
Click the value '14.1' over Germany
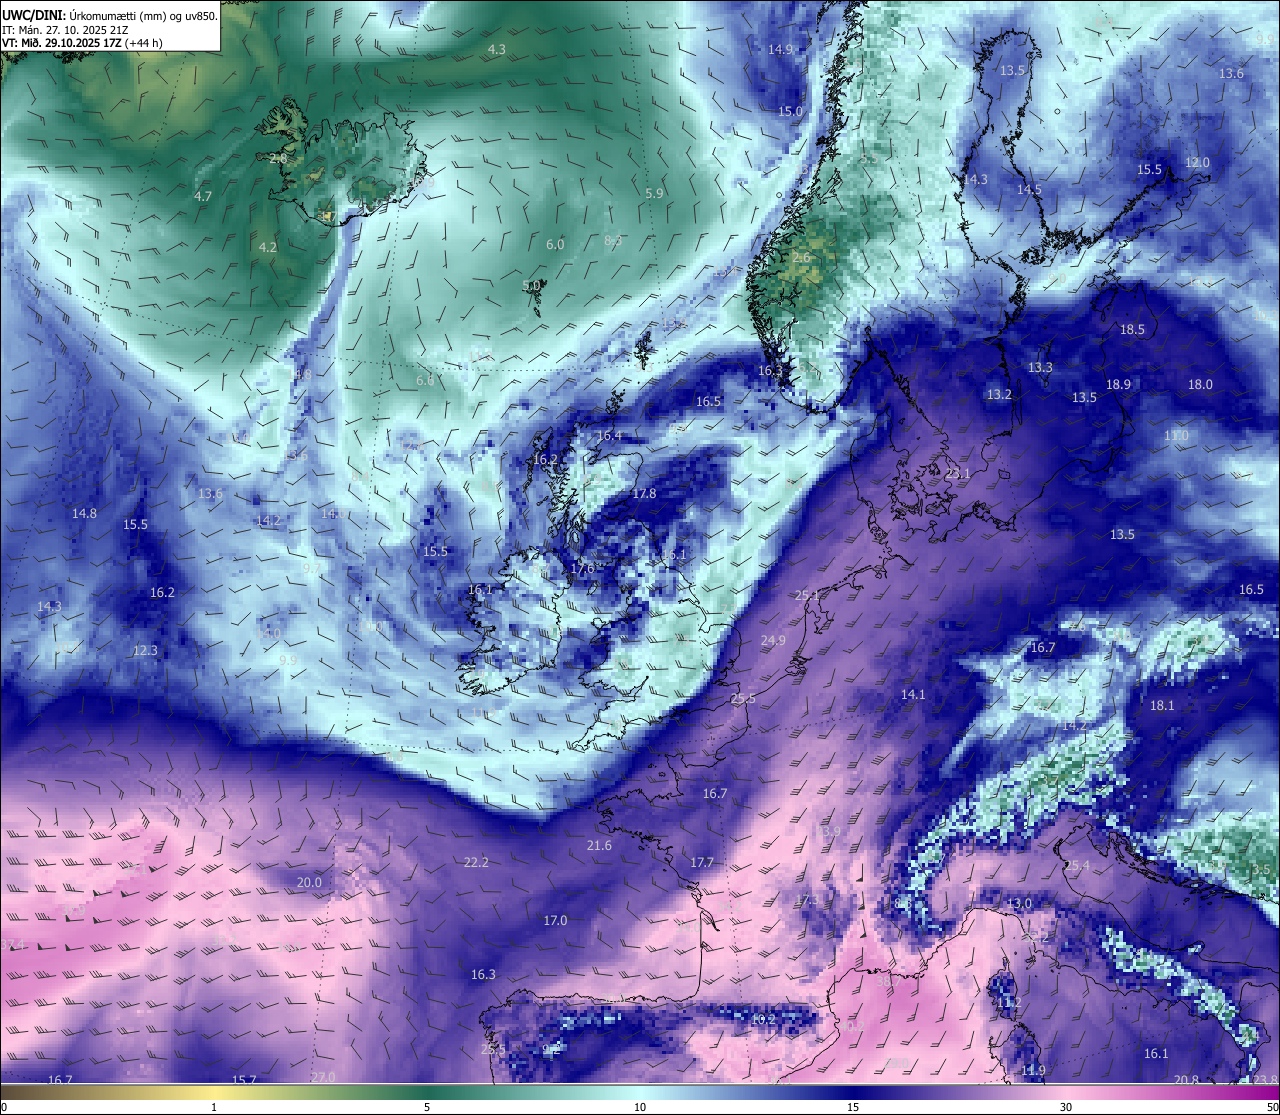[913, 695]
